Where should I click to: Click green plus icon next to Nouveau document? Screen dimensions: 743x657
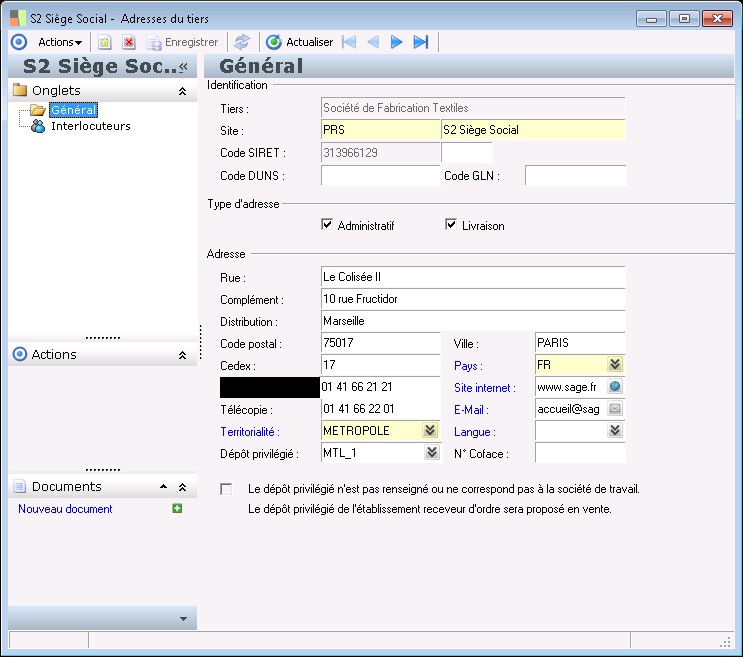(x=177, y=509)
